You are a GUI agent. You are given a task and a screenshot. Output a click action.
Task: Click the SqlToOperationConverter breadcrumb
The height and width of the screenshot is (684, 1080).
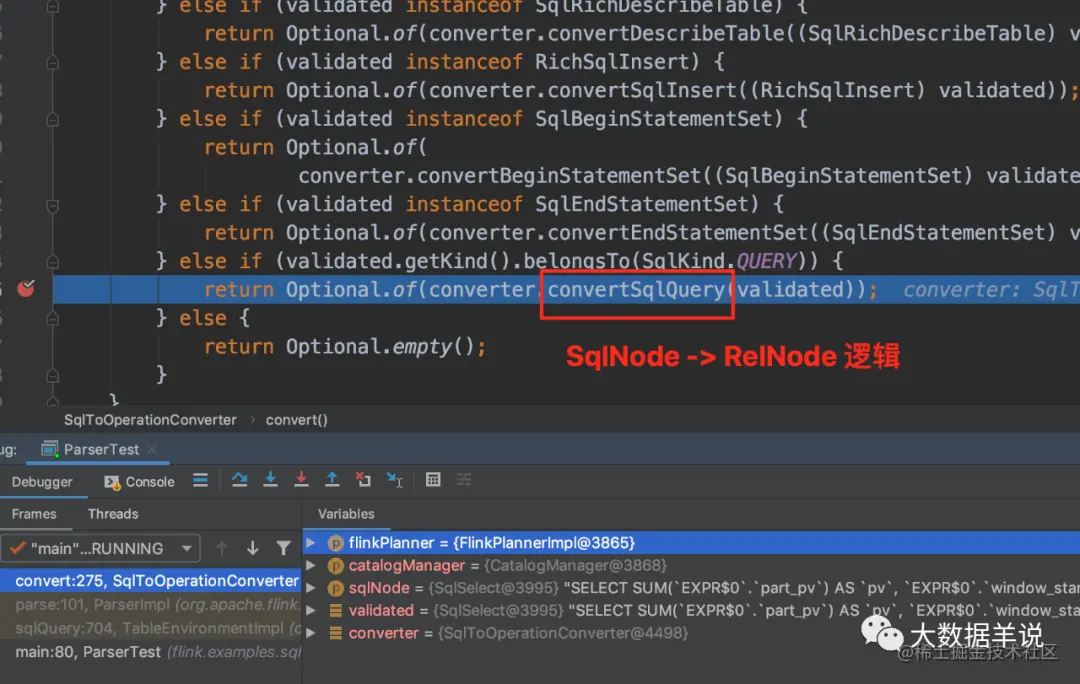(150, 420)
